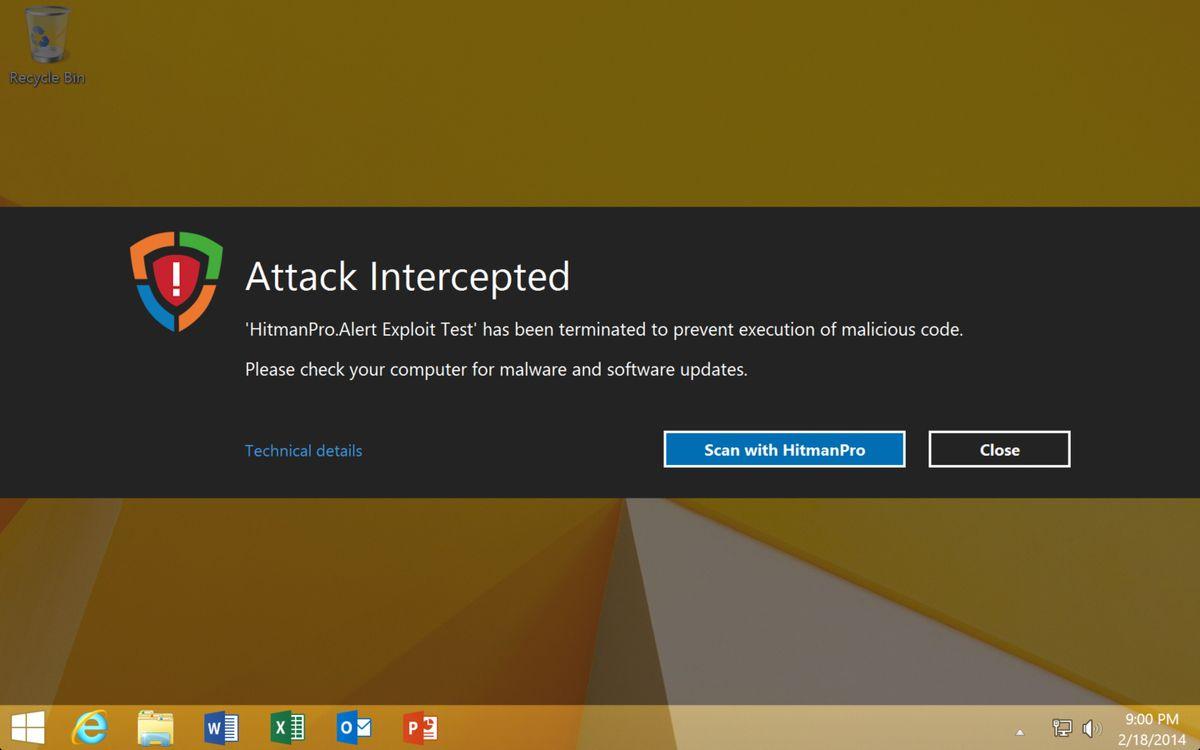The image size is (1200, 750).
Task: Launch Microsoft Outlook from the taskbar
Action: pyautogui.click(x=354, y=727)
